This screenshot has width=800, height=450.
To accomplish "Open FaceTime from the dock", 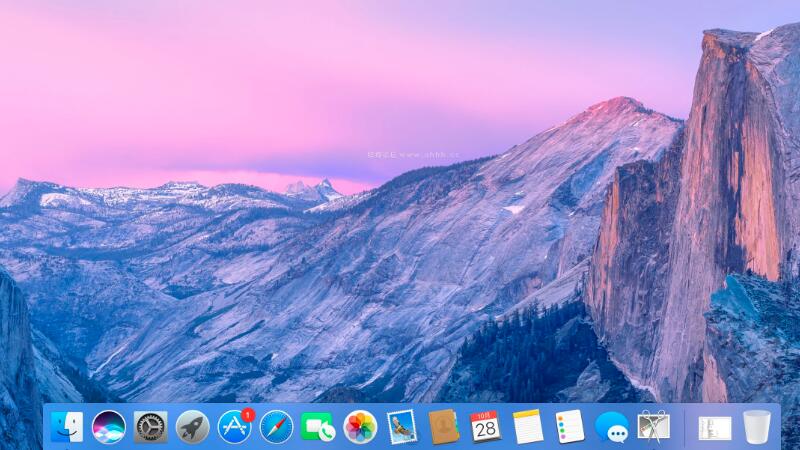I will coord(318,427).
